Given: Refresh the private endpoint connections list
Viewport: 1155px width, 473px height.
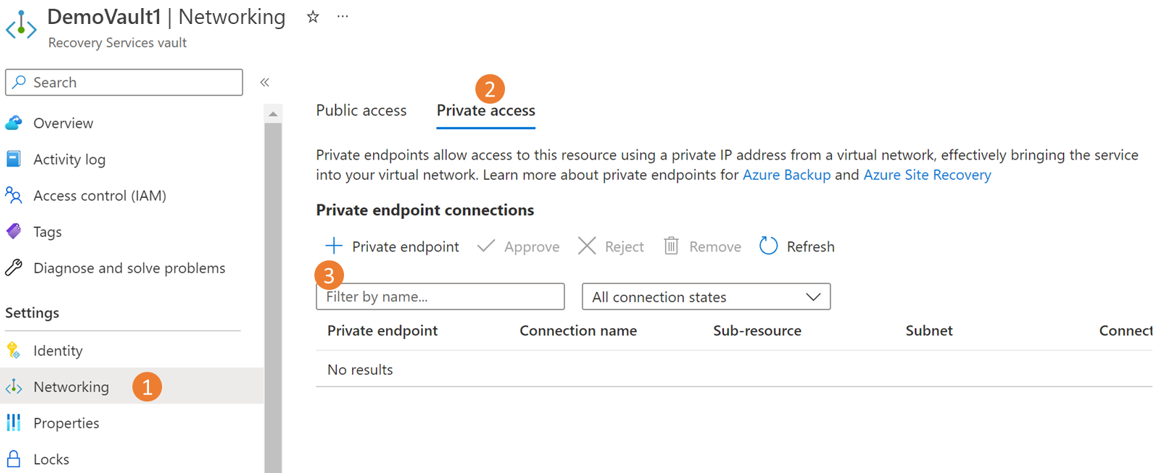Looking at the screenshot, I should (797, 246).
